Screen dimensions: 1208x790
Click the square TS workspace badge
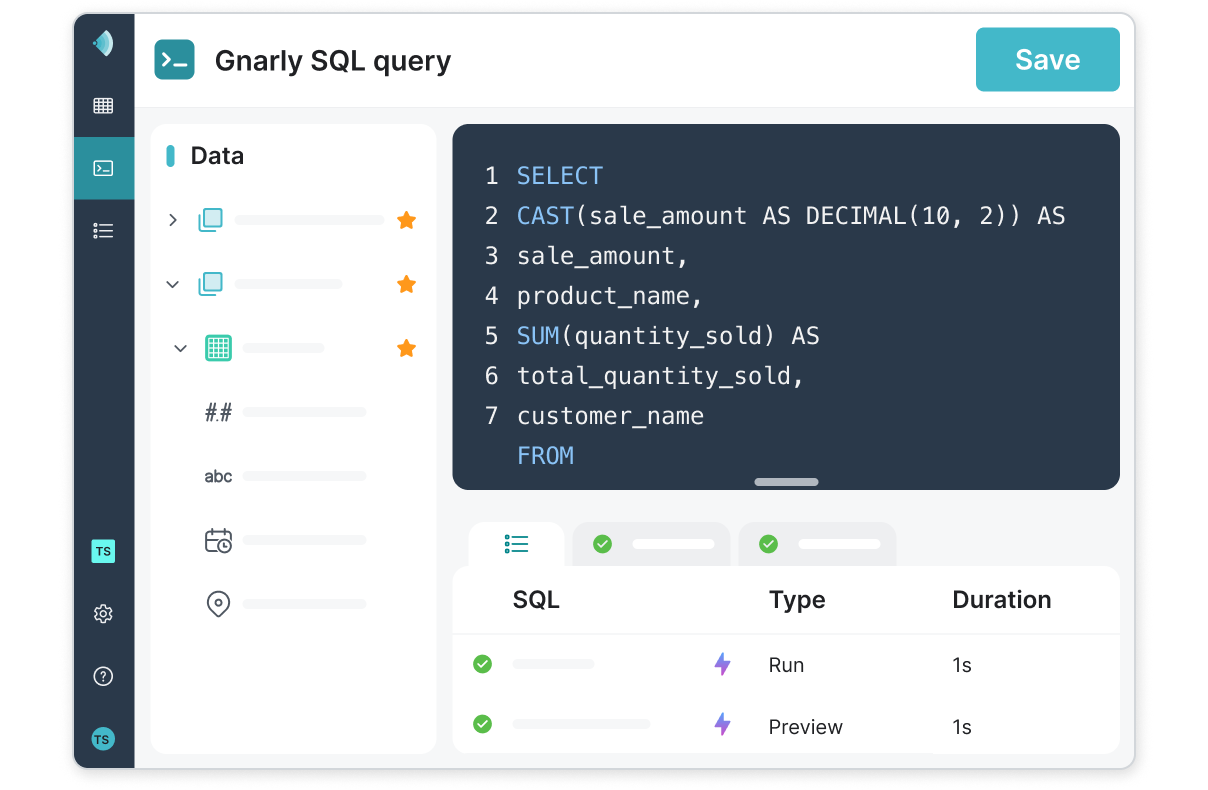(103, 551)
